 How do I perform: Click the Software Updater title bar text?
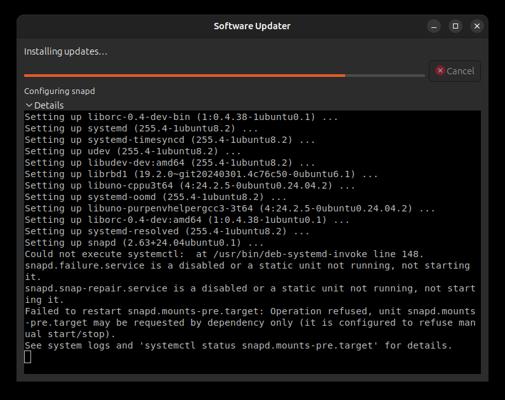pos(252,26)
